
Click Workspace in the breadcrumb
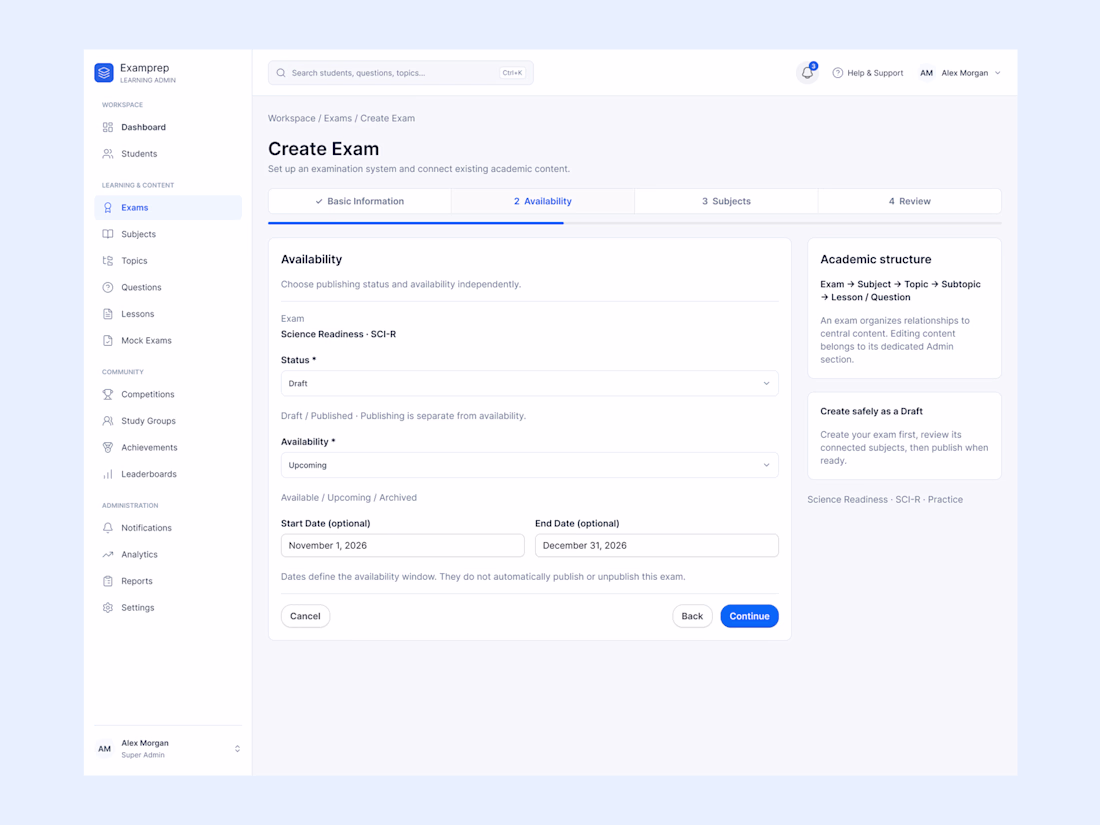coord(292,119)
